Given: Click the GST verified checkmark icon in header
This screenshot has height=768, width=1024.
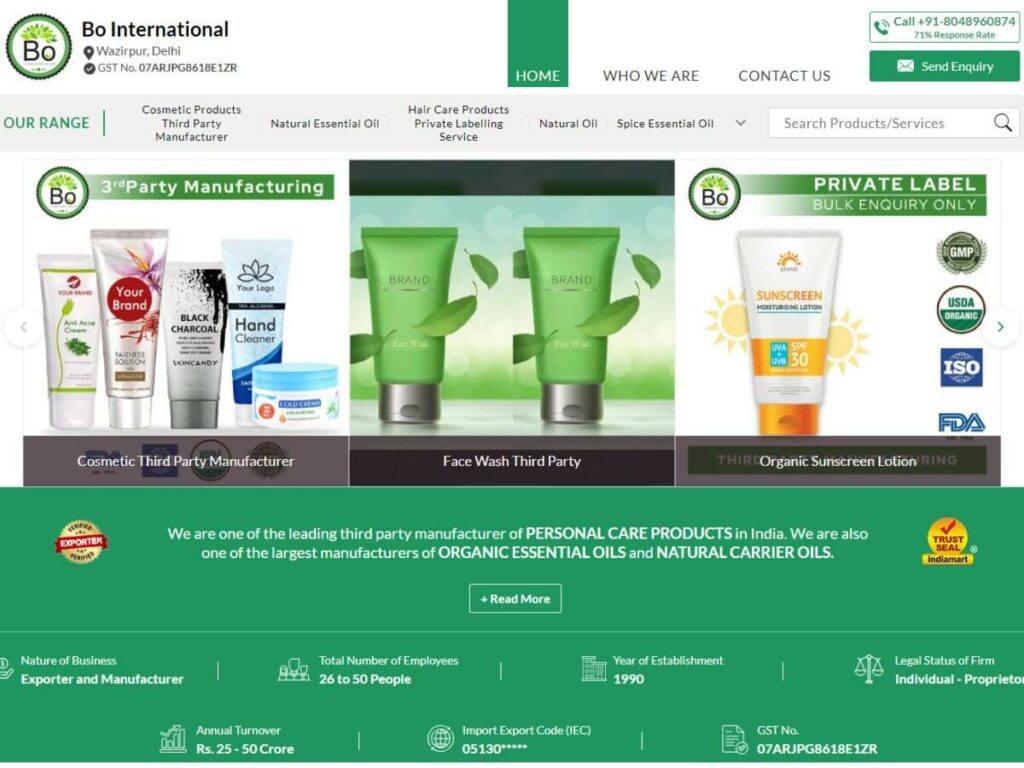Looking at the screenshot, I should [89, 68].
